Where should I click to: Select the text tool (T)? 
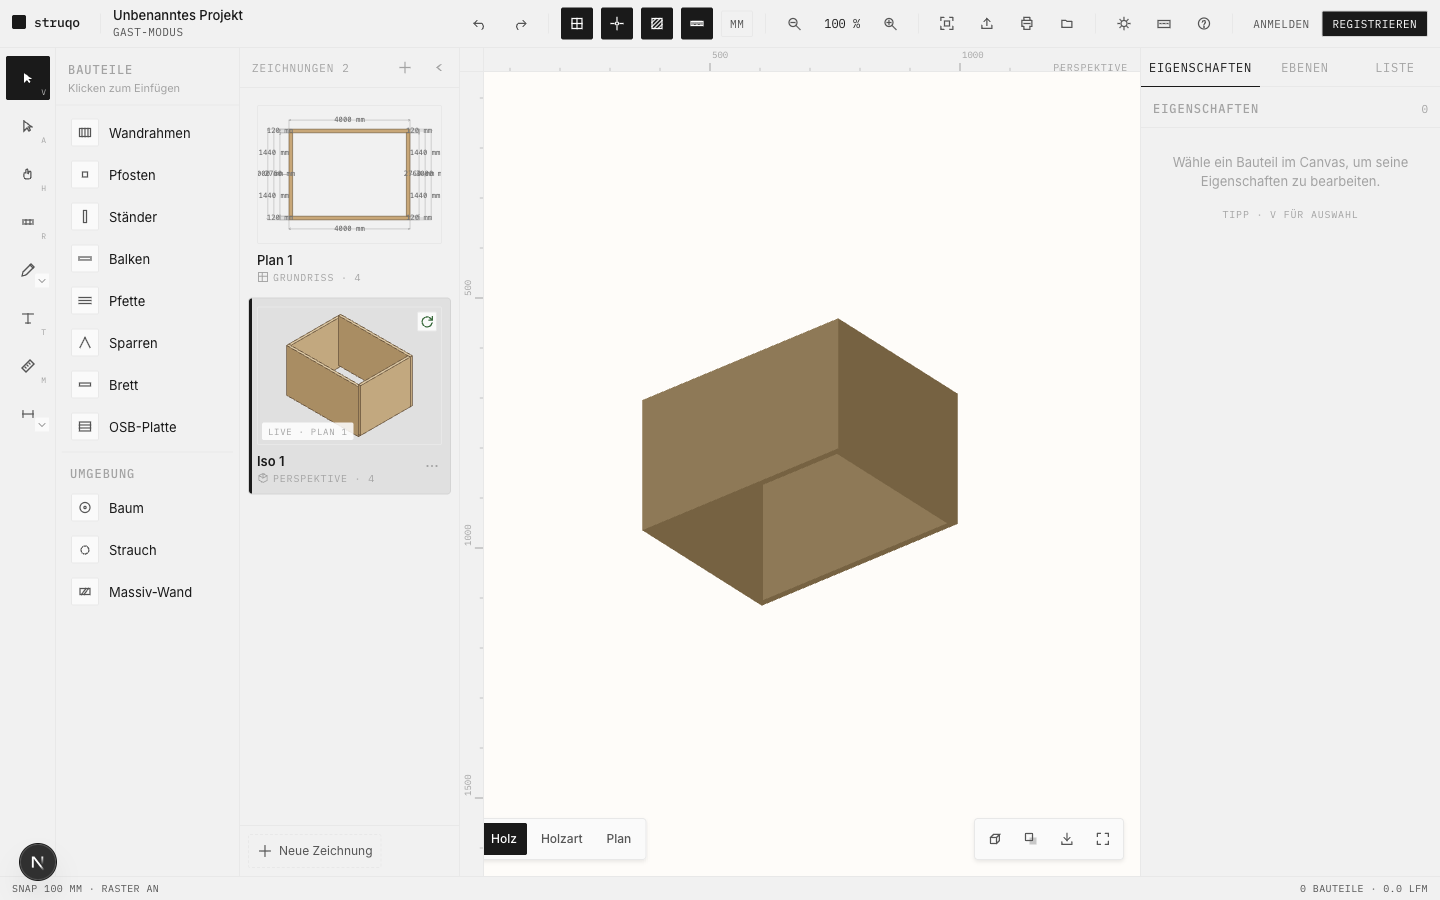pos(28,318)
